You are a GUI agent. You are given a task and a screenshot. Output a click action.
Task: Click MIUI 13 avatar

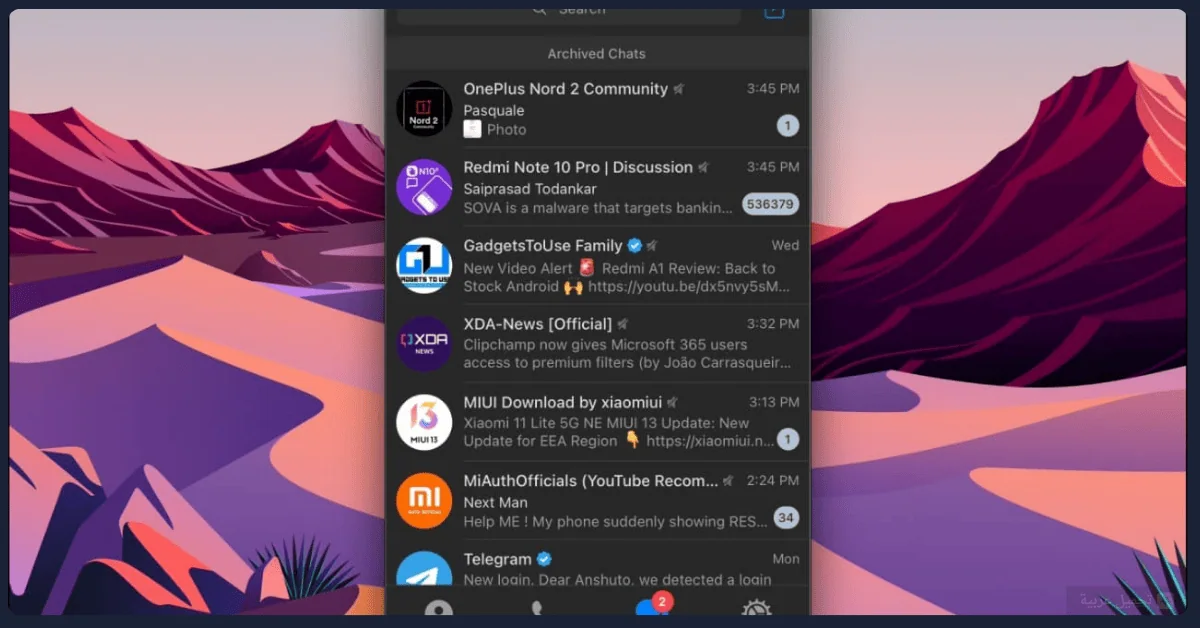[x=424, y=422]
